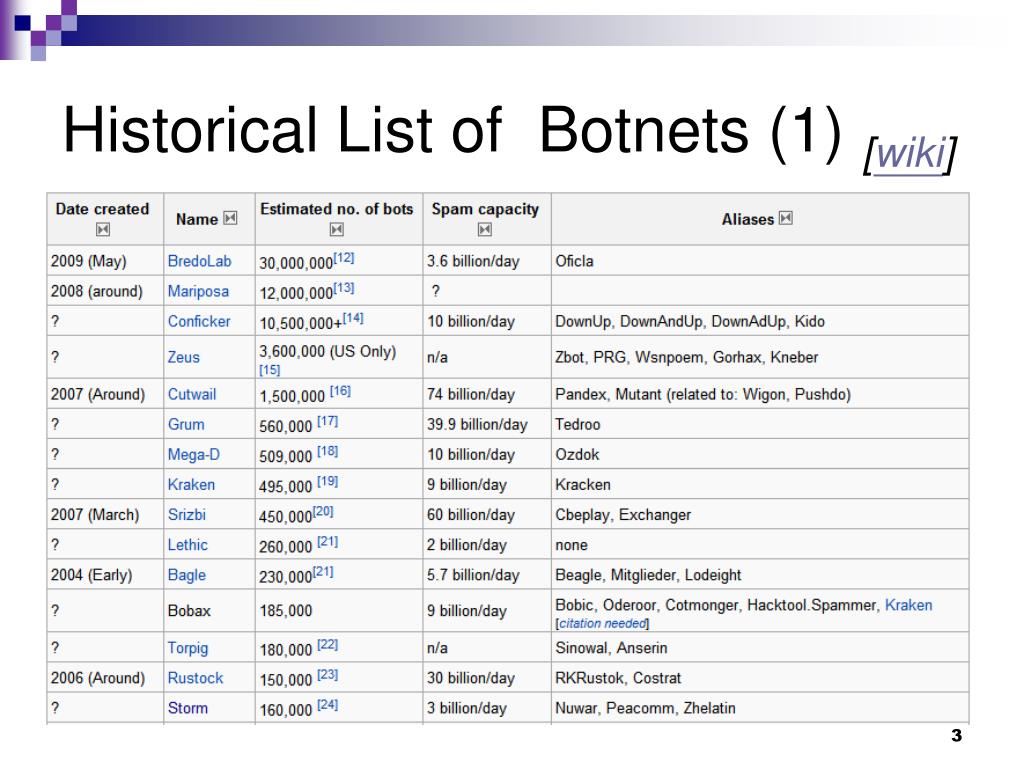This screenshot has width=1024, height=768.
Task: Sort table by Name column icon
Action: 230,218
